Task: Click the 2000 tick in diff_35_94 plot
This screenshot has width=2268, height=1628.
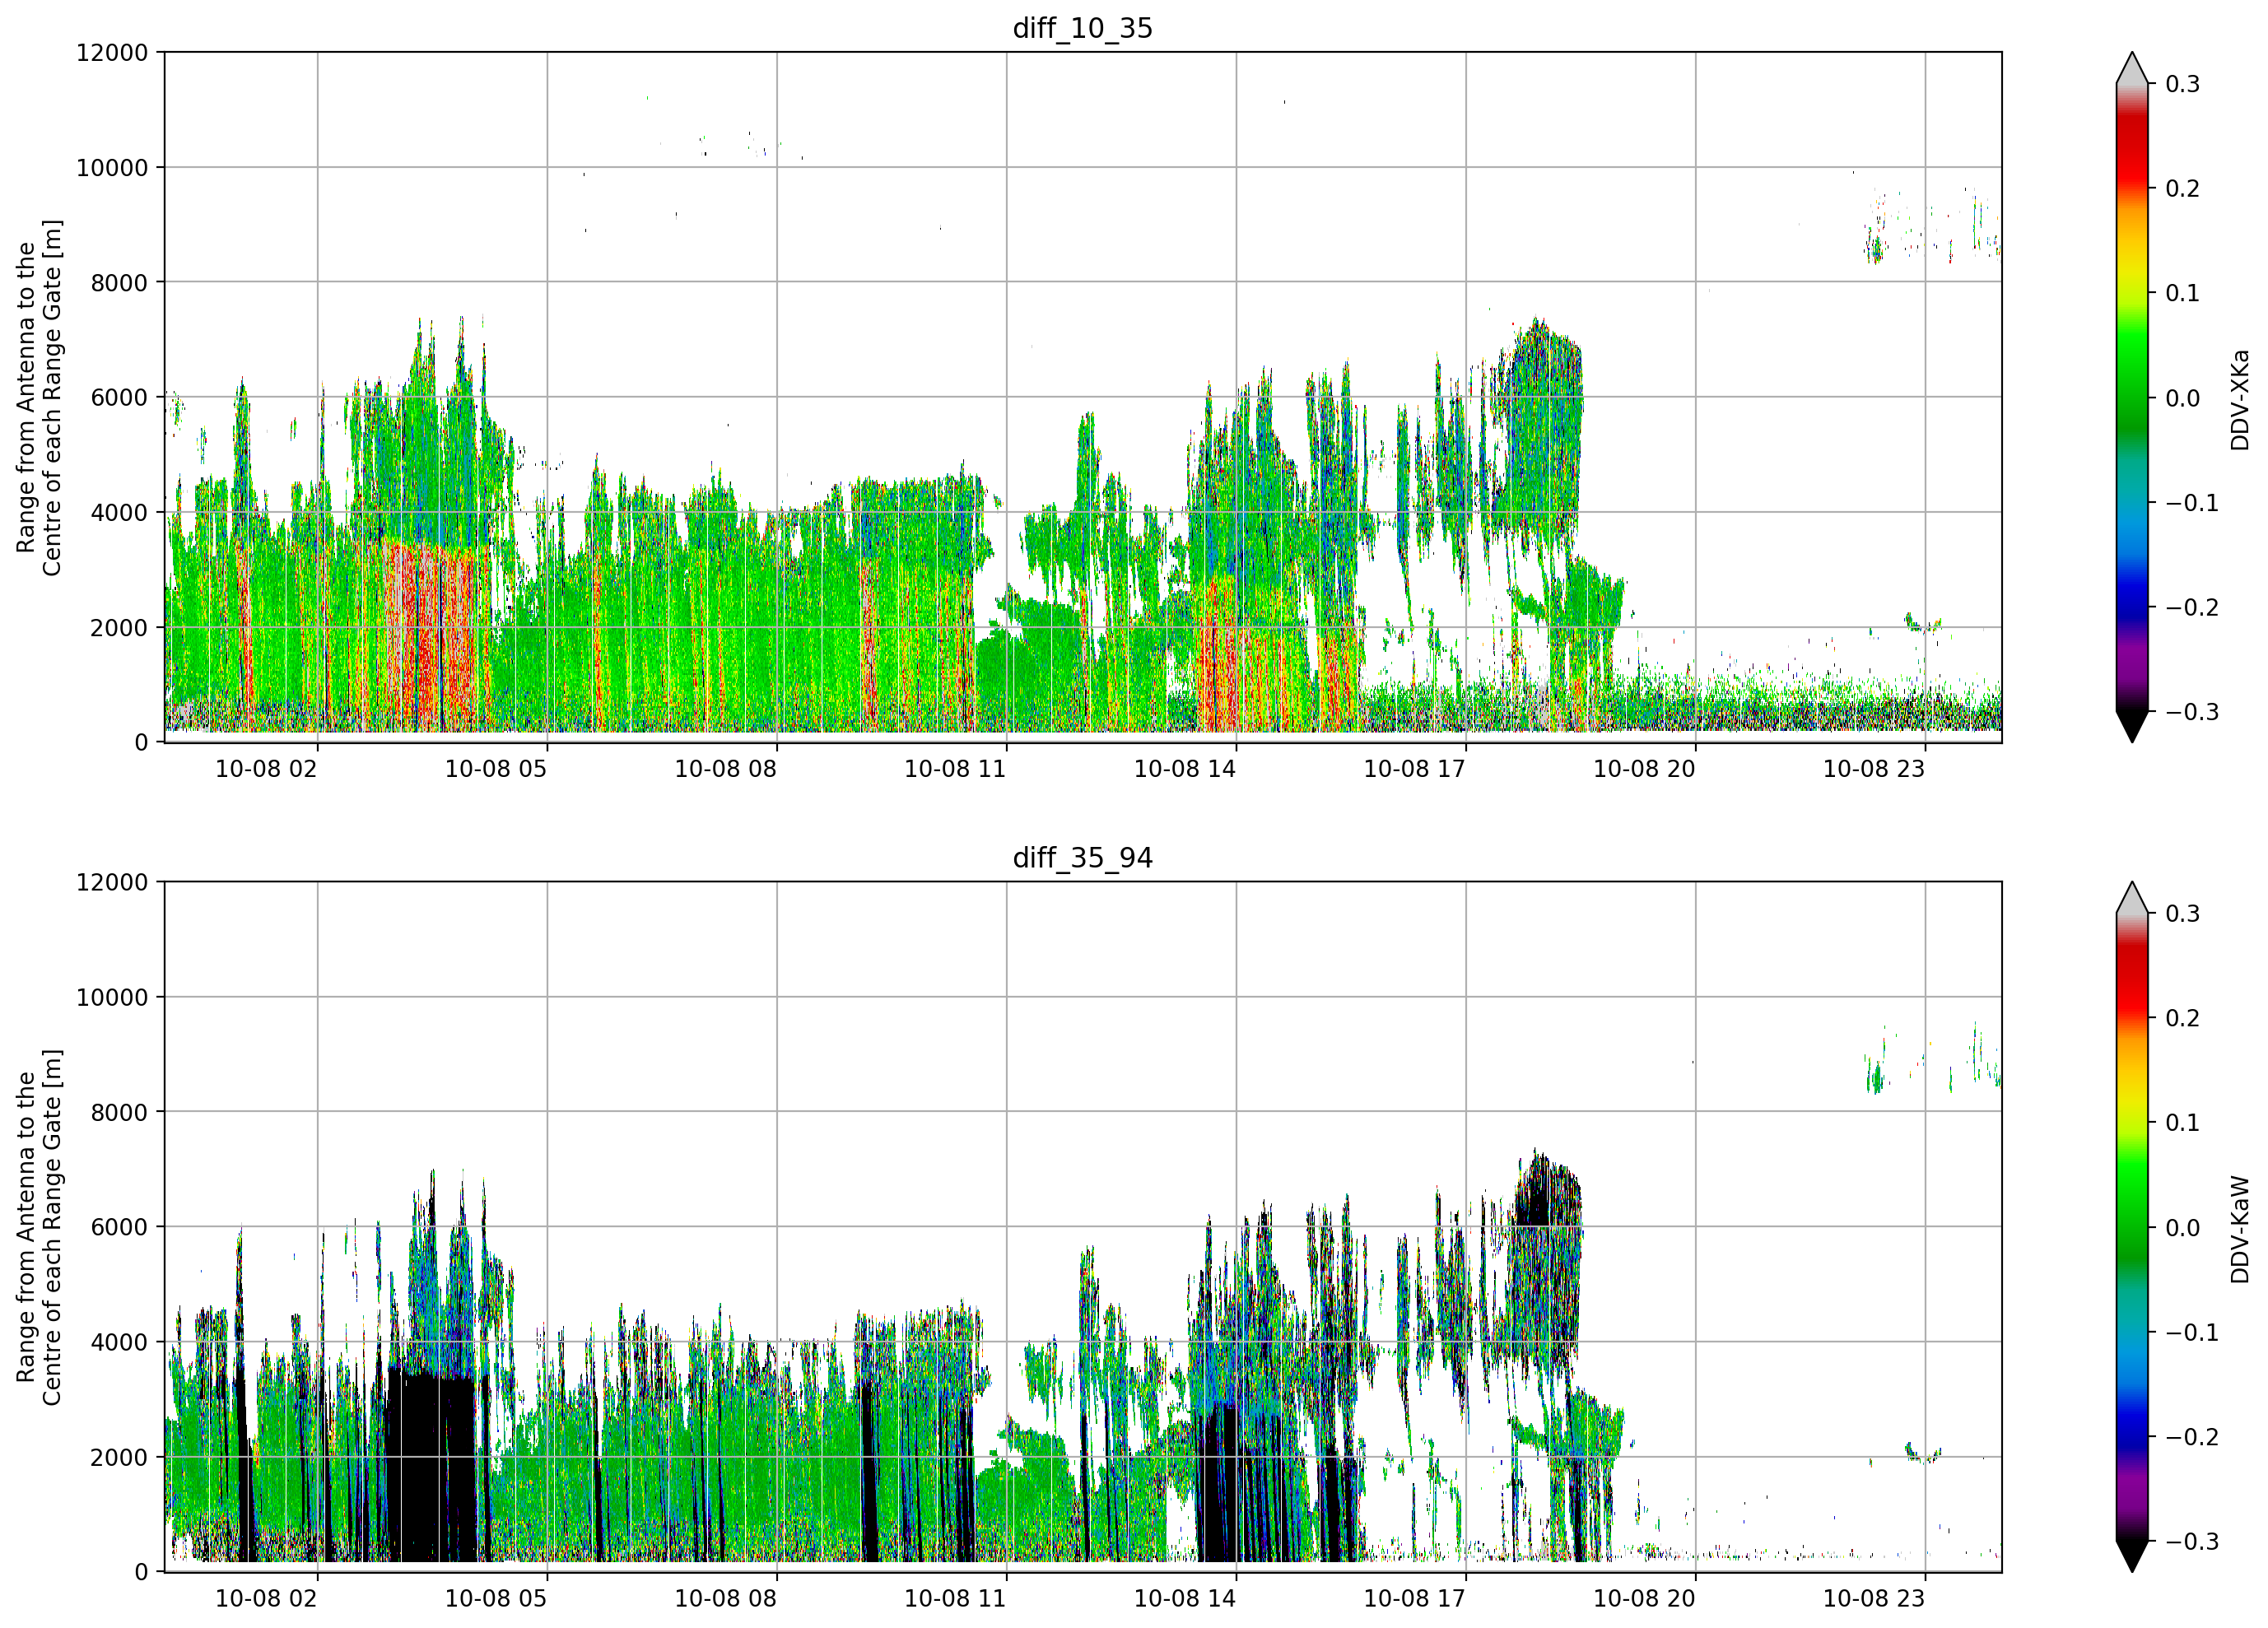Action: pyautogui.click(x=119, y=1458)
